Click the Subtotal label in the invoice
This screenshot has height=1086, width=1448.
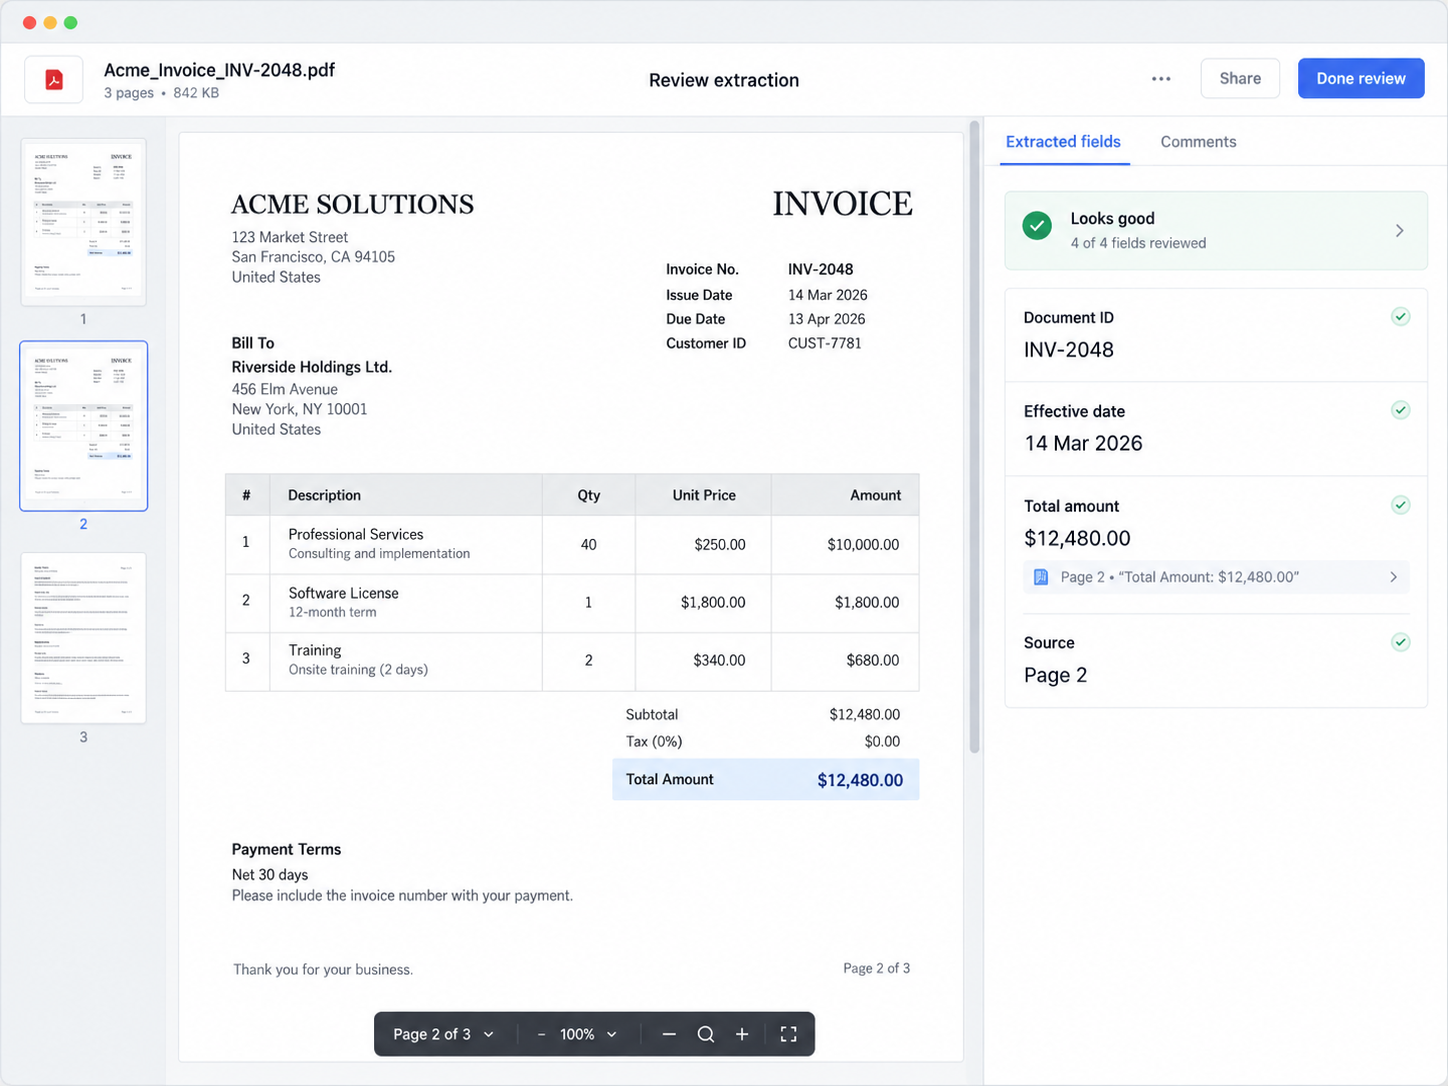point(652,714)
